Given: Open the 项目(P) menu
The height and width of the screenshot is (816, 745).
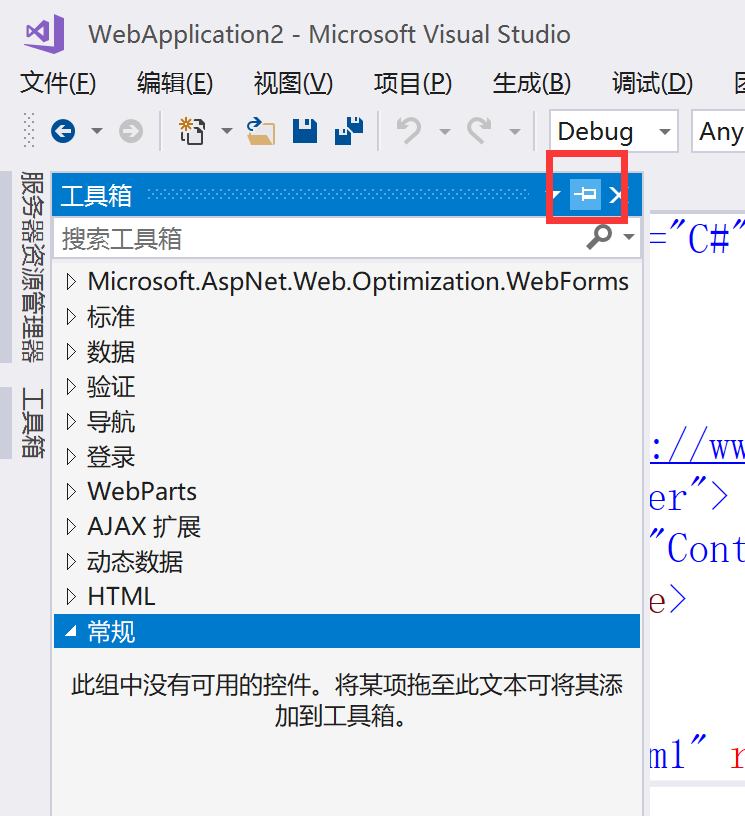Looking at the screenshot, I should pos(413,83).
